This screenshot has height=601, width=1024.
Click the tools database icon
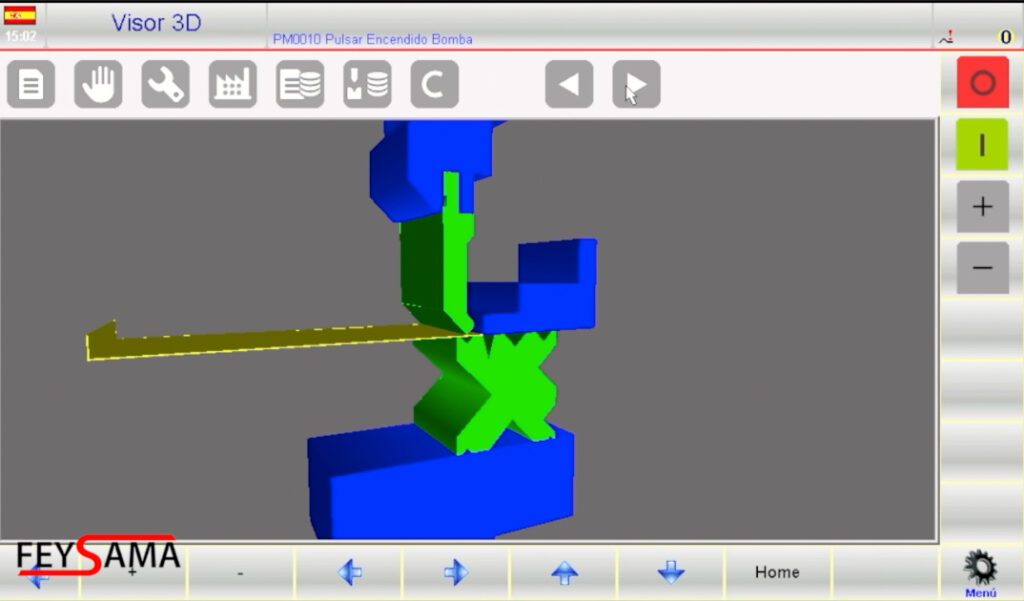pos(367,85)
